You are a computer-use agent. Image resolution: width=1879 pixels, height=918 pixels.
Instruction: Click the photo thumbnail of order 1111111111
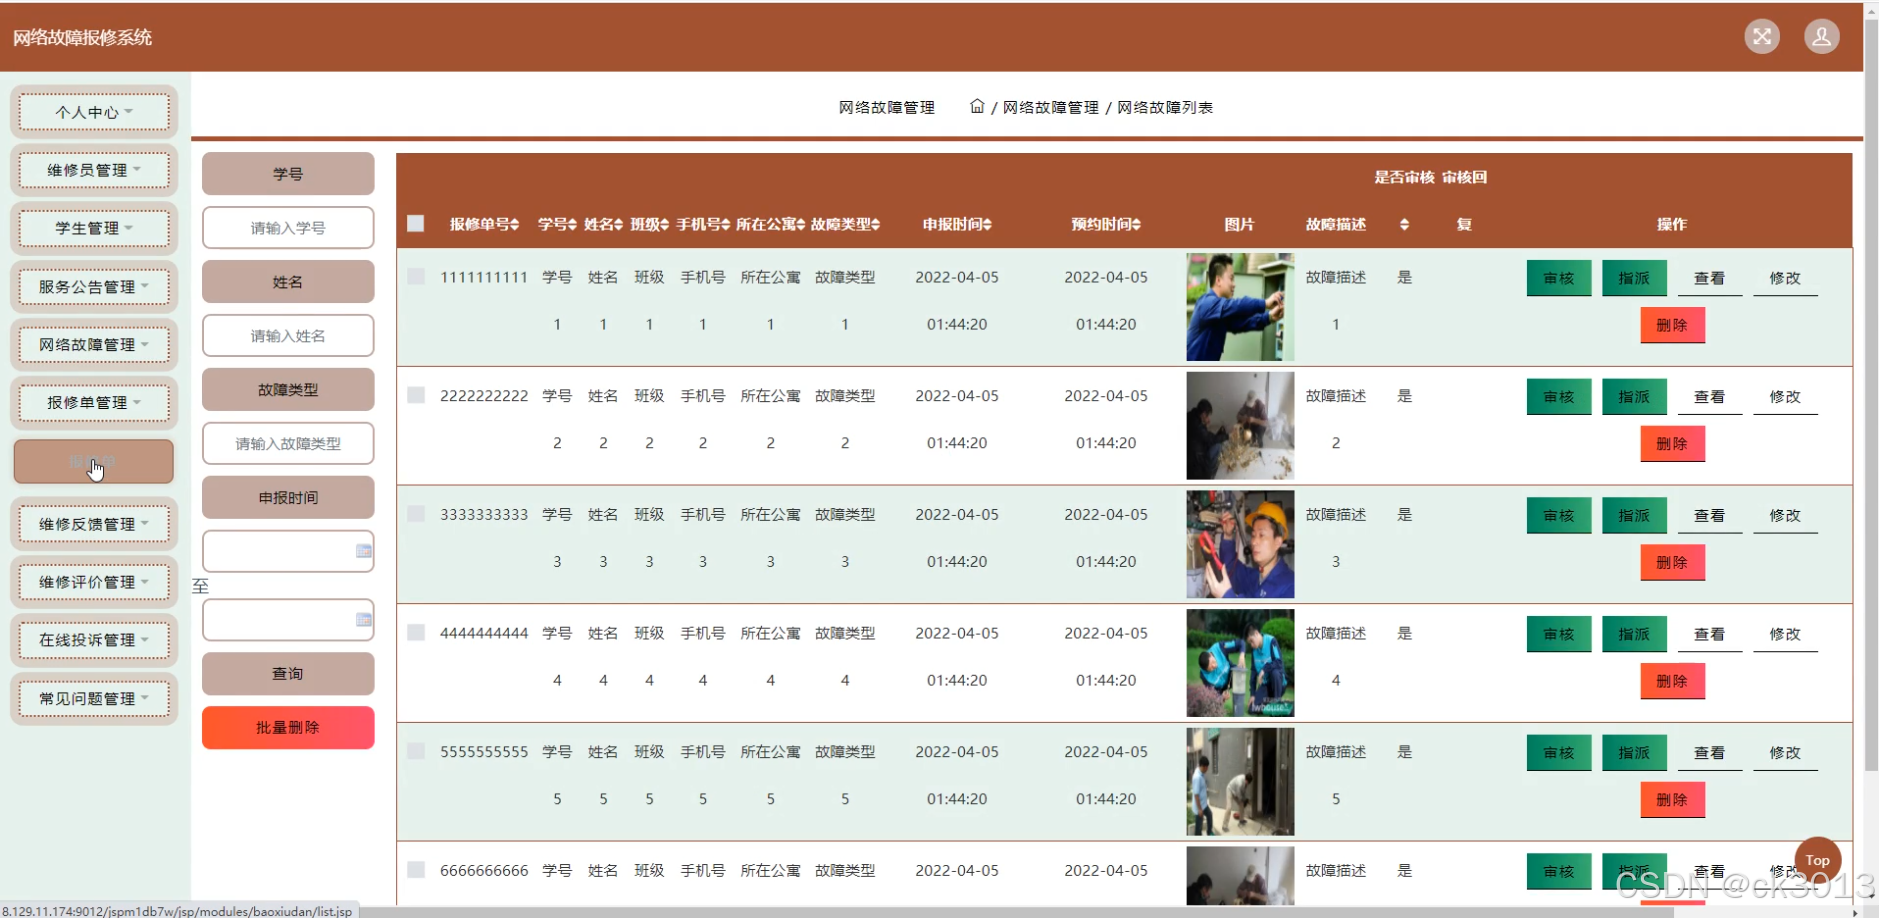(1239, 306)
